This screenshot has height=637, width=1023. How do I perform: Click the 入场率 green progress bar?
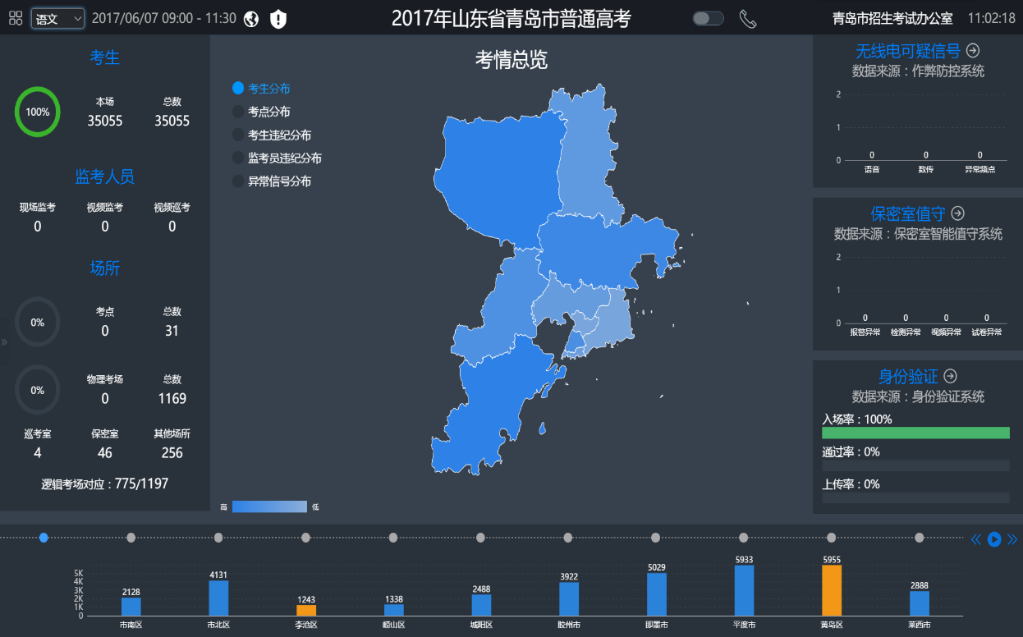tap(915, 433)
